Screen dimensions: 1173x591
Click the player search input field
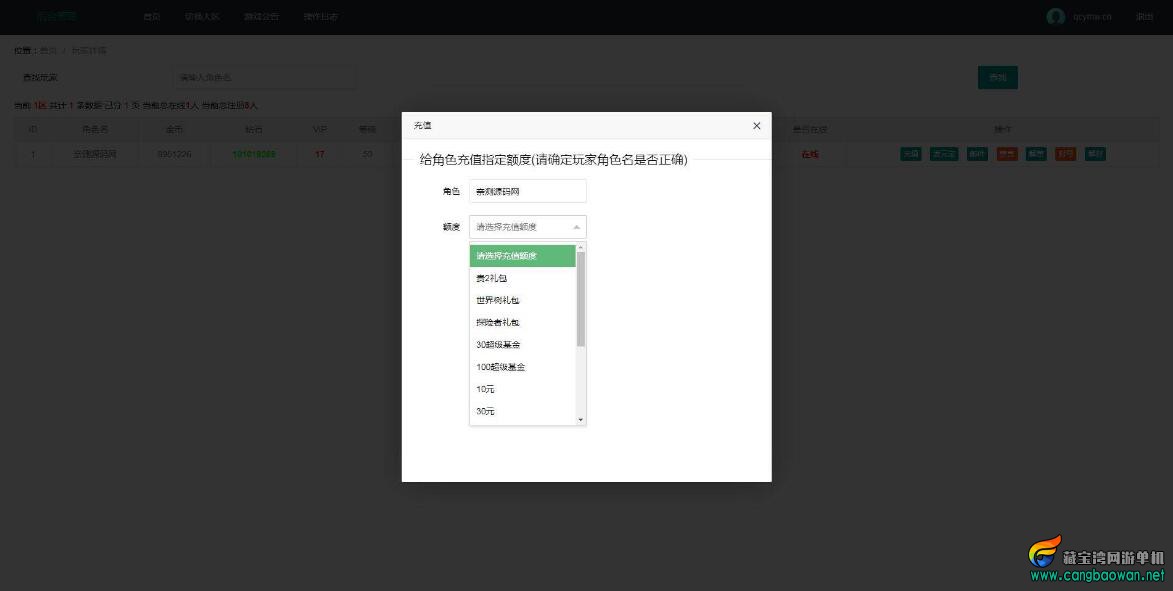(x=265, y=77)
